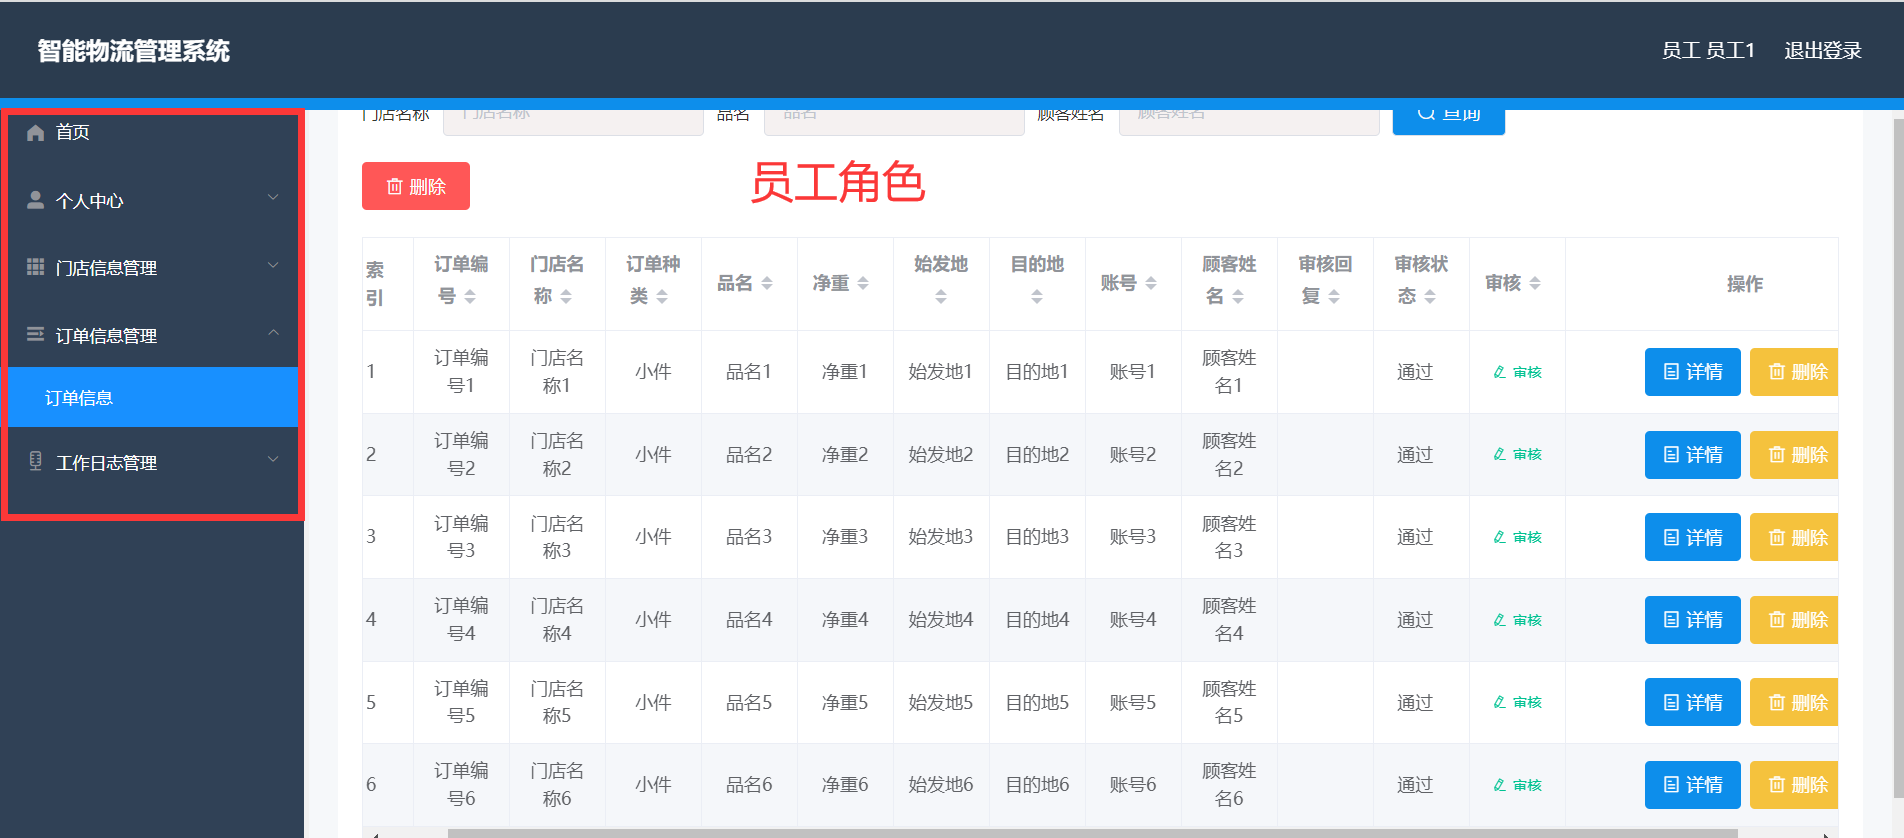Toggle the 个人中心 chevron arrow

click(273, 197)
